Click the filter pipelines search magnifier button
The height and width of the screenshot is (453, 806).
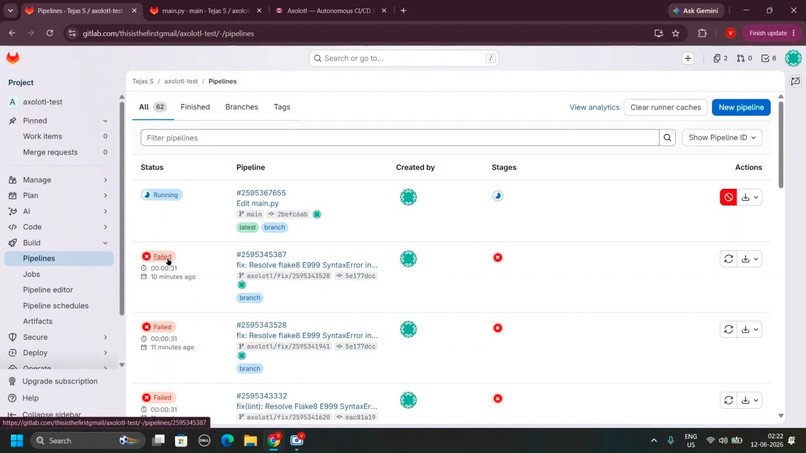point(667,138)
